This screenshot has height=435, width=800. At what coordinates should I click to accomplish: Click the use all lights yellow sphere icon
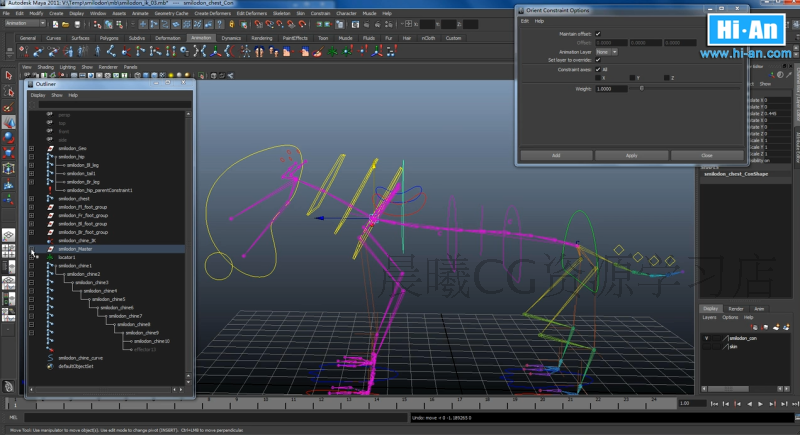coord(171,75)
